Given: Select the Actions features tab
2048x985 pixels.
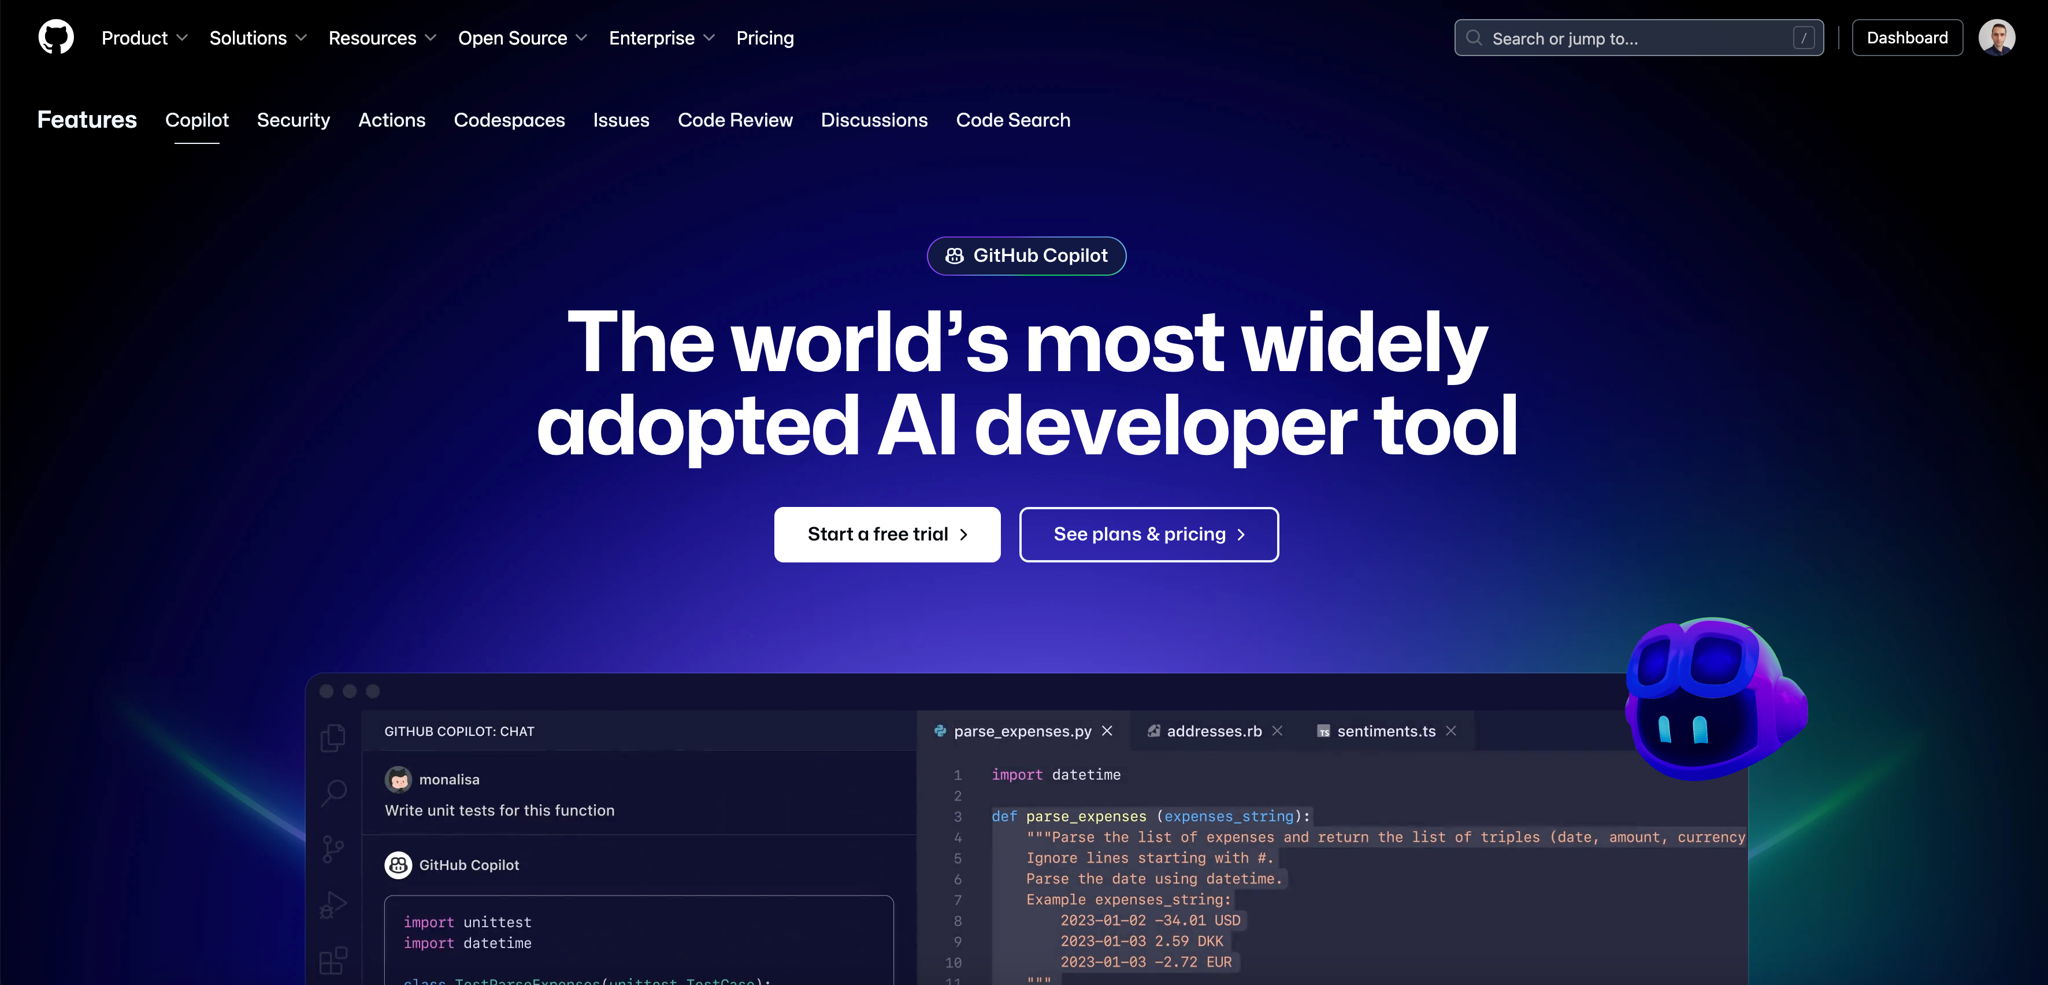Looking at the screenshot, I should click(392, 120).
